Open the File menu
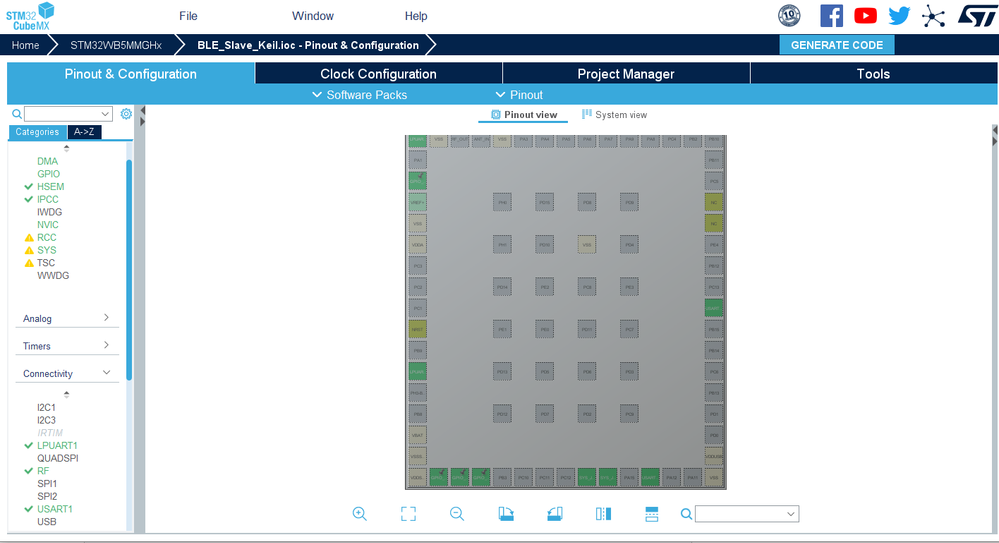This screenshot has height=543, width=999. (x=188, y=16)
